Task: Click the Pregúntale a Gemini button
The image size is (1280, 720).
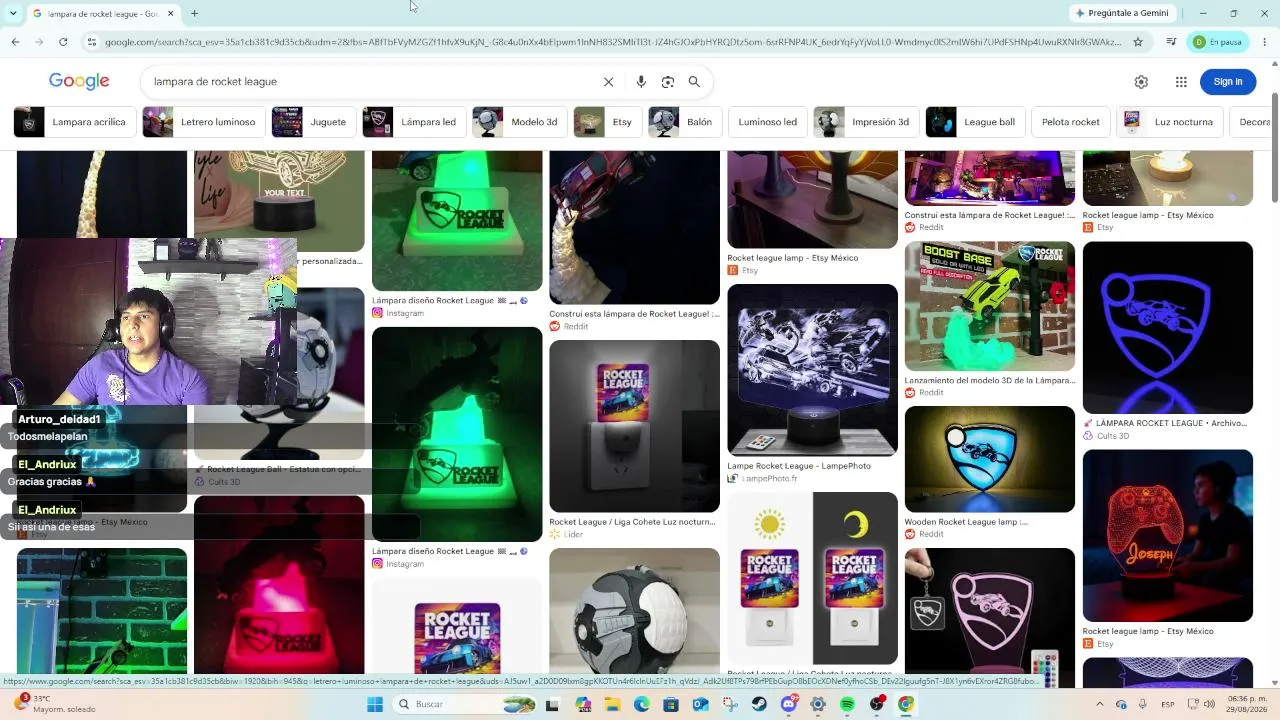Action: point(1121,14)
